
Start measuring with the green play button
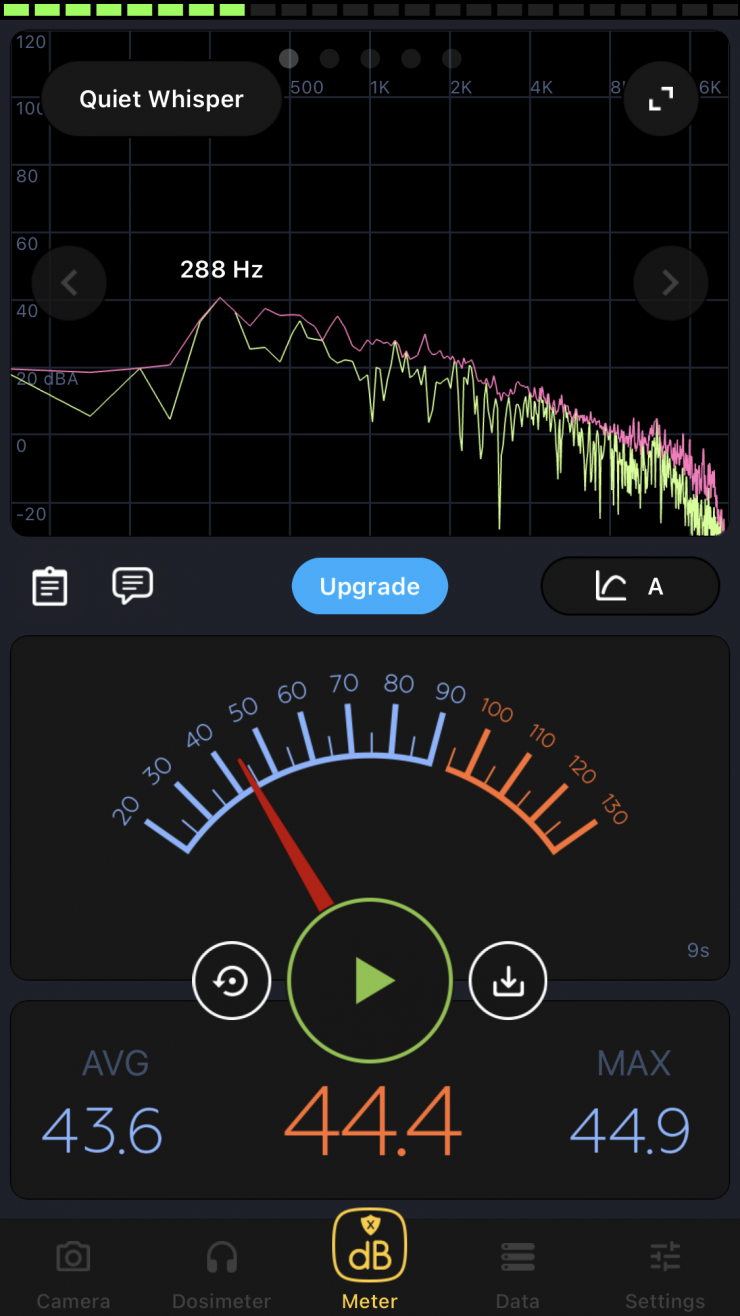pos(370,981)
